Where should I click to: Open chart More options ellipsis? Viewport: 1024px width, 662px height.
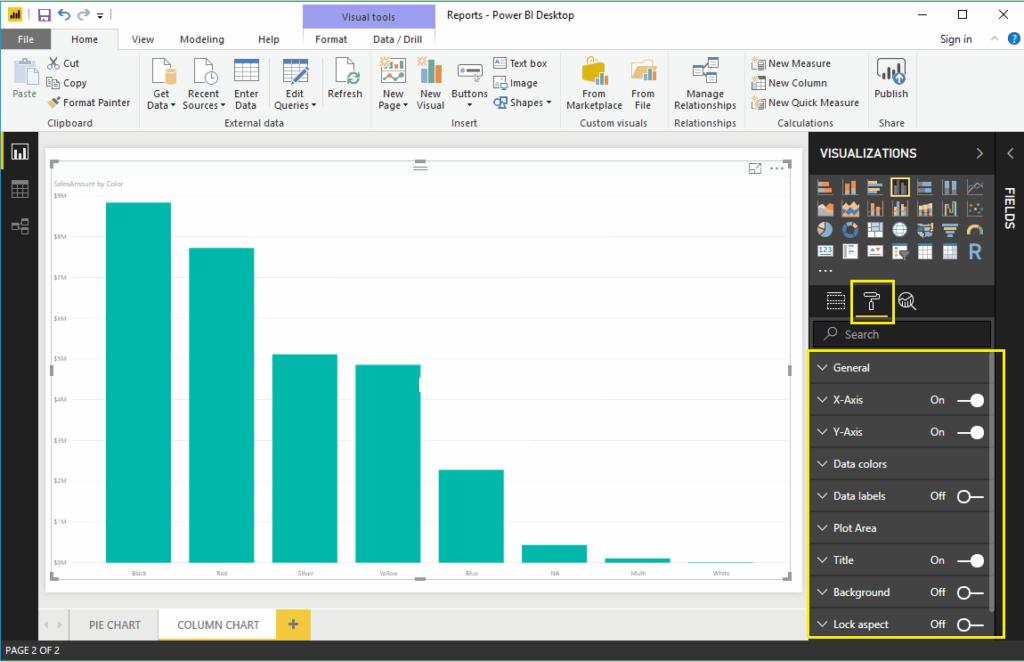coord(776,168)
